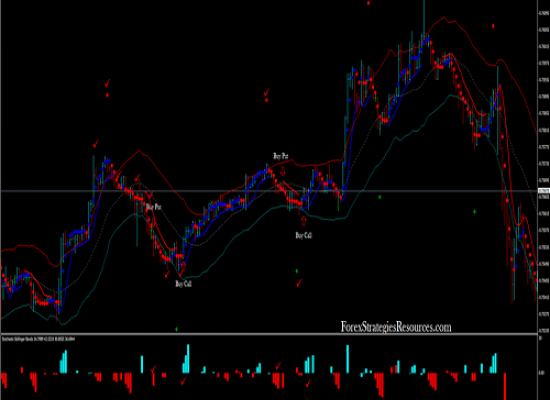550x400 pixels.
Task: Click the highlighted current price tag on price axis
Action: click(x=544, y=191)
